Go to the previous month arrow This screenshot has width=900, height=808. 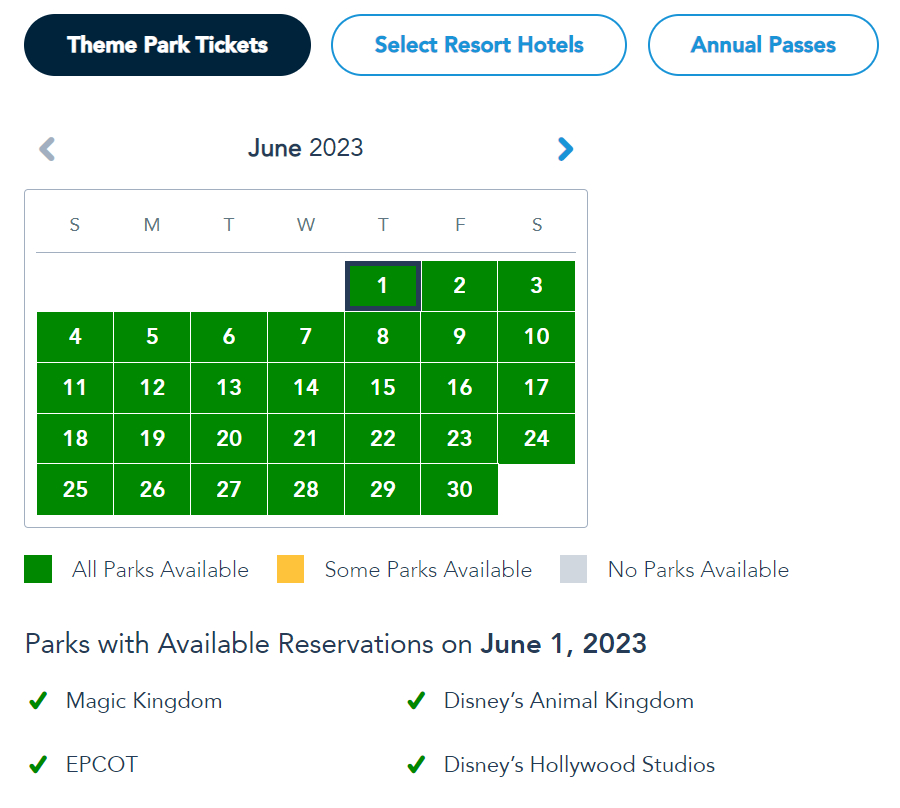[x=47, y=149]
